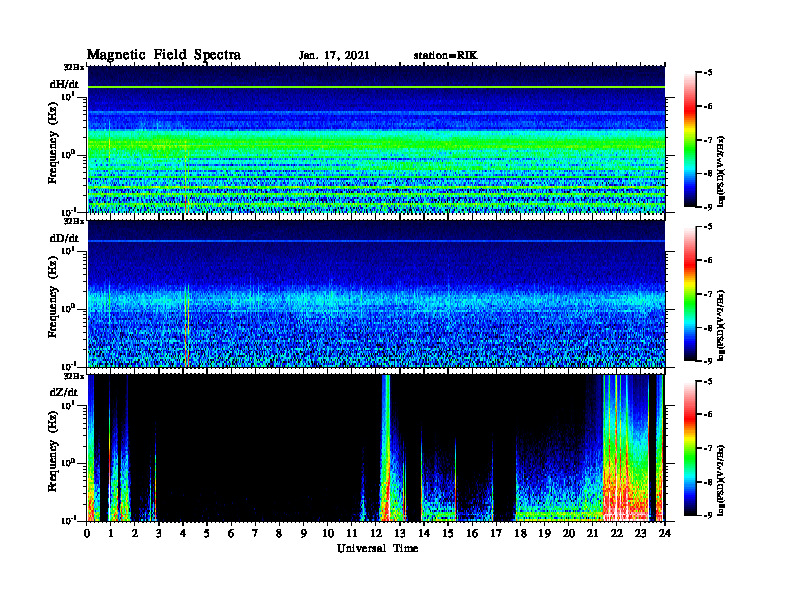This screenshot has height=612, width=792.
Task: Click the dZ/dt panel label
Action: (x=64, y=392)
